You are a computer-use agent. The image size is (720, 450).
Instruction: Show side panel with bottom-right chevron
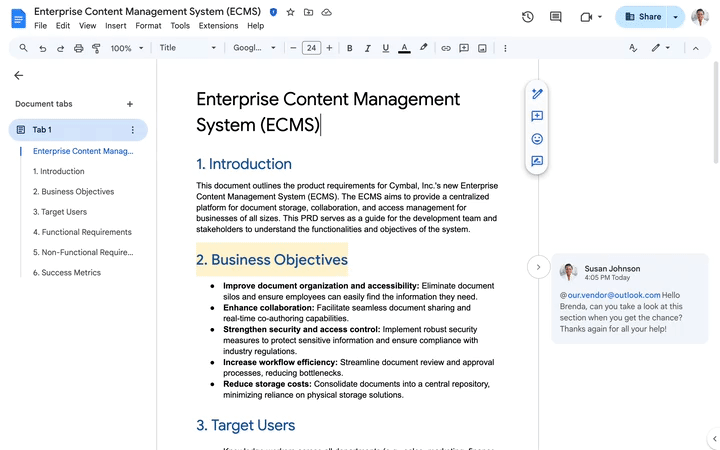click(x=714, y=439)
